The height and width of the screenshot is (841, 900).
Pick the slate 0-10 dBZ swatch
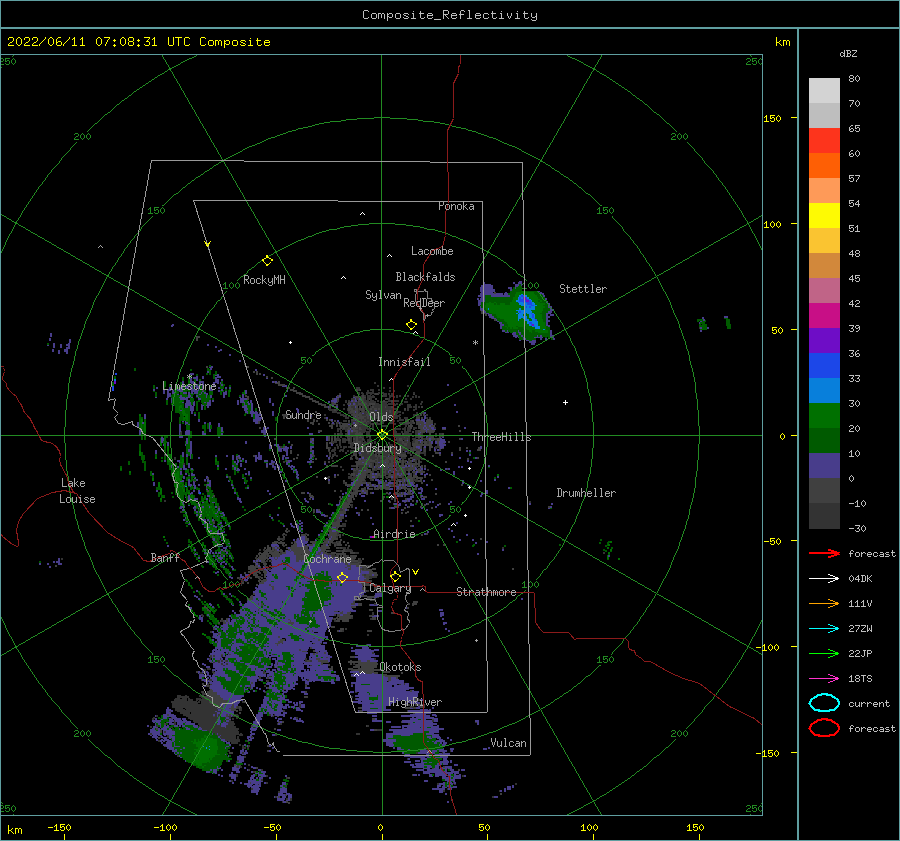click(x=824, y=466)
